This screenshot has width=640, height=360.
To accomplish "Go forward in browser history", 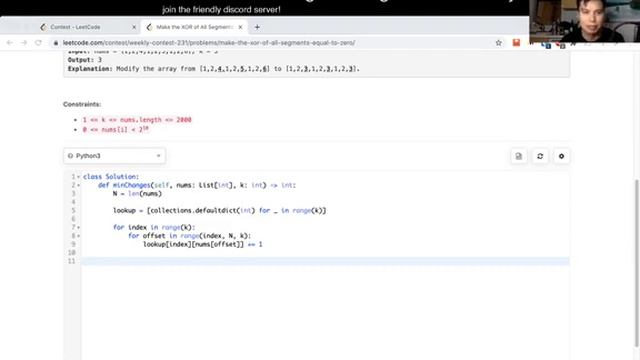I will click(x=24, y=42).
